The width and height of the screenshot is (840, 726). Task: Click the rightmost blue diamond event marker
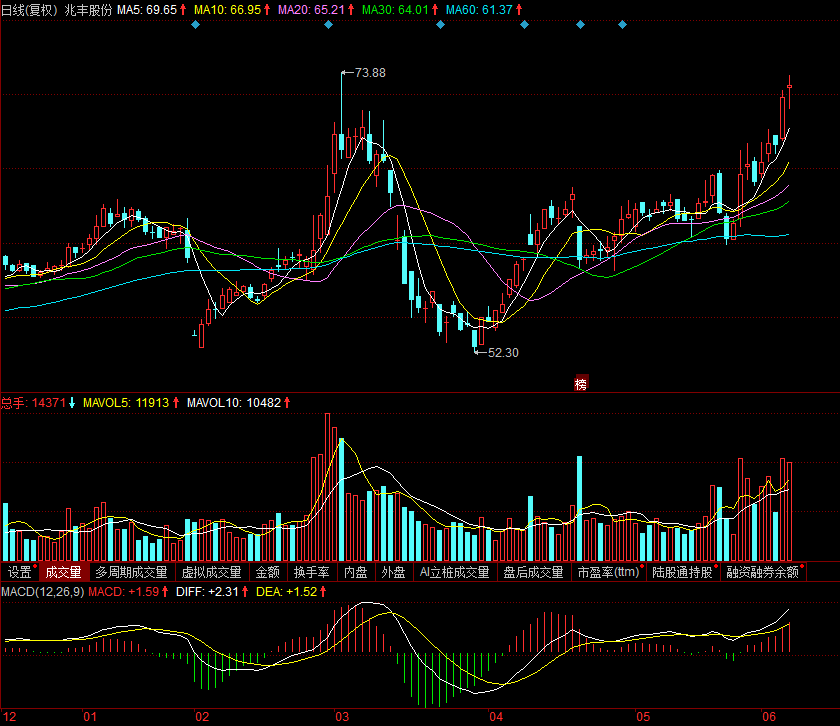coord(622,25)
